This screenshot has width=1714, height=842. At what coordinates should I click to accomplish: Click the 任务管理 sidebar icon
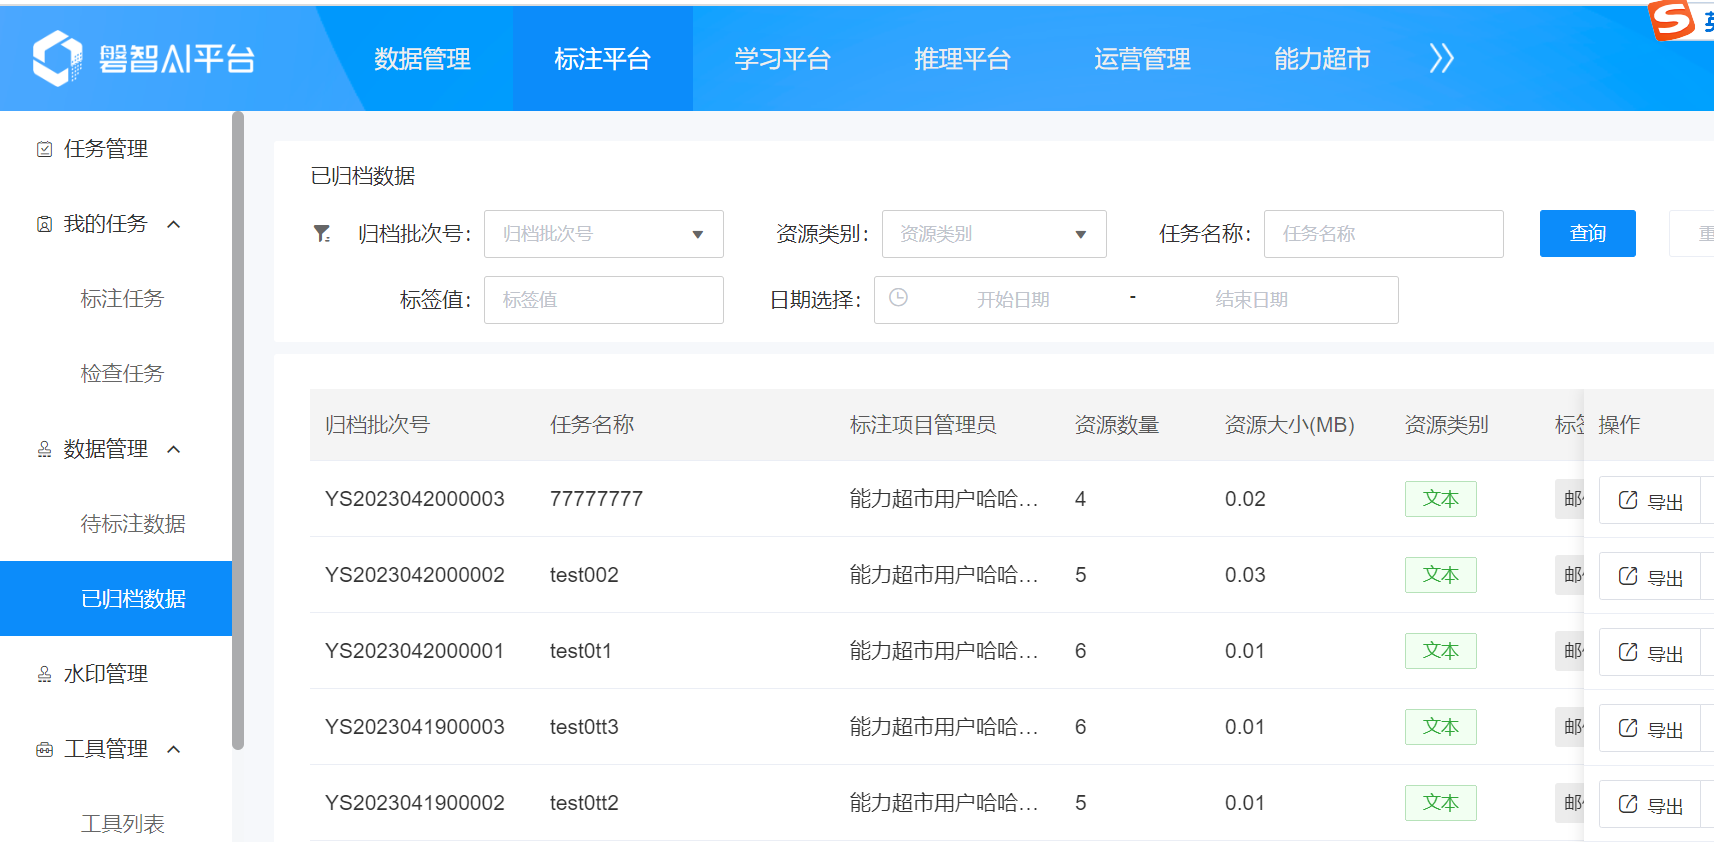click(x=44, y=149)
